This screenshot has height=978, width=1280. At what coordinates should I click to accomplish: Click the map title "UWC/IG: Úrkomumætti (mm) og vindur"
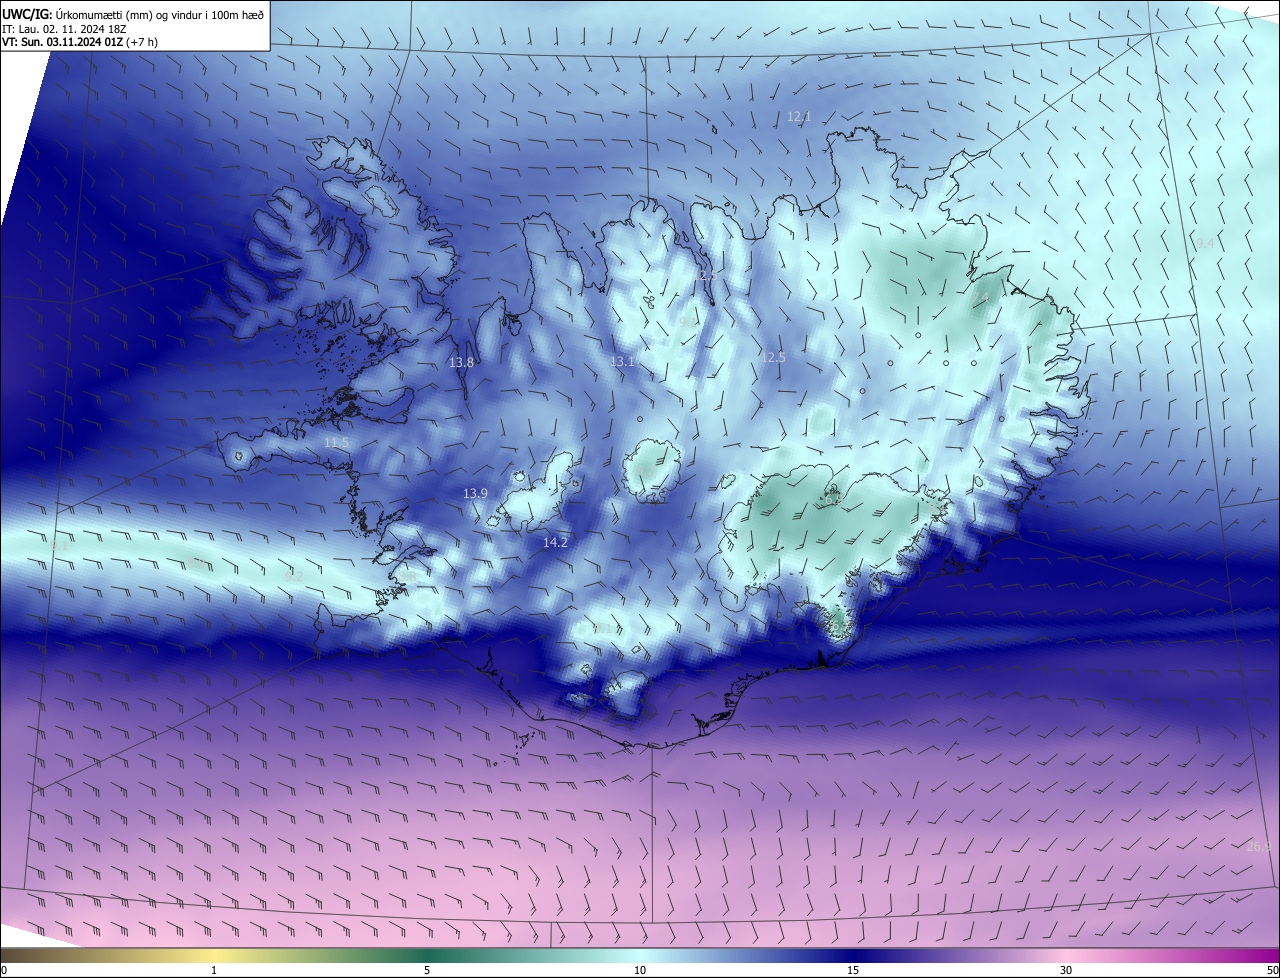[133, 13]
